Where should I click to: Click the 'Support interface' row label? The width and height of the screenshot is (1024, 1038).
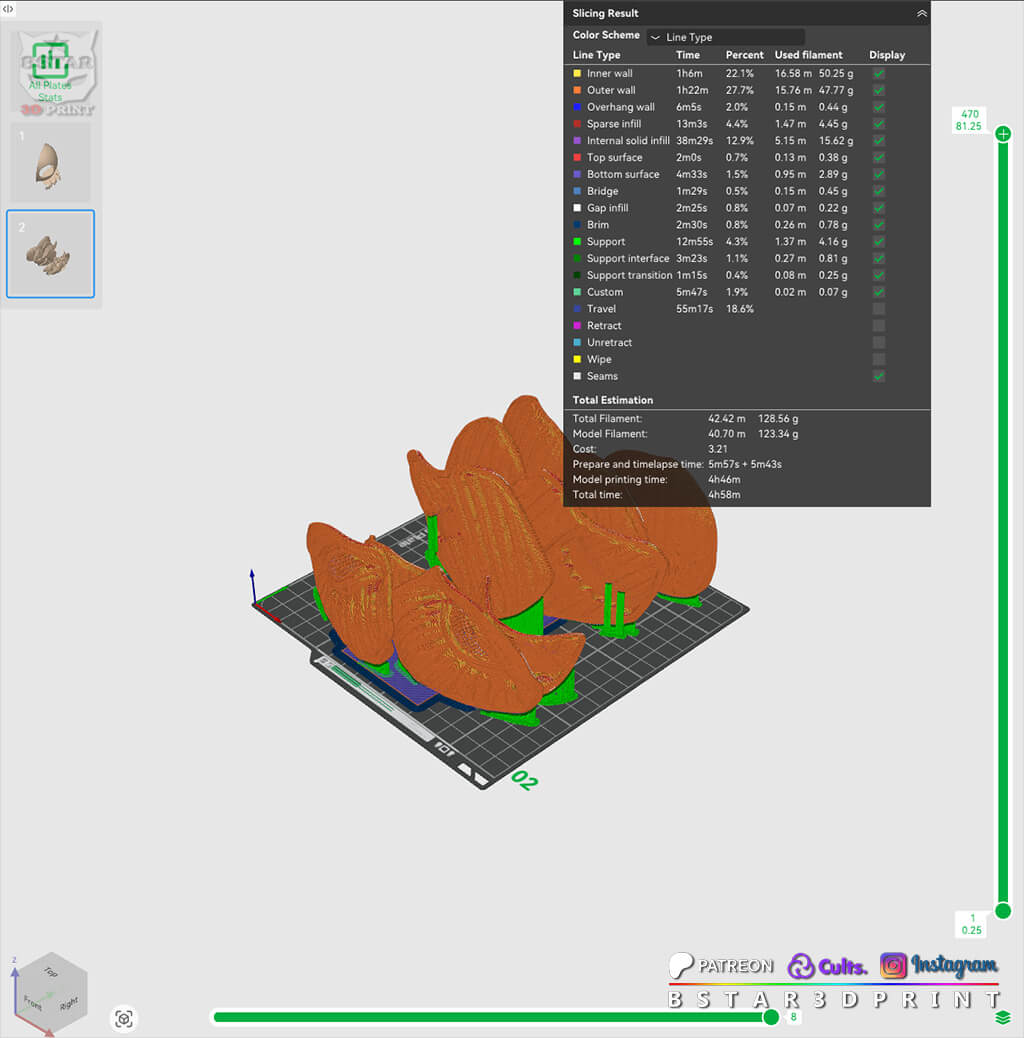coord(628,259)
